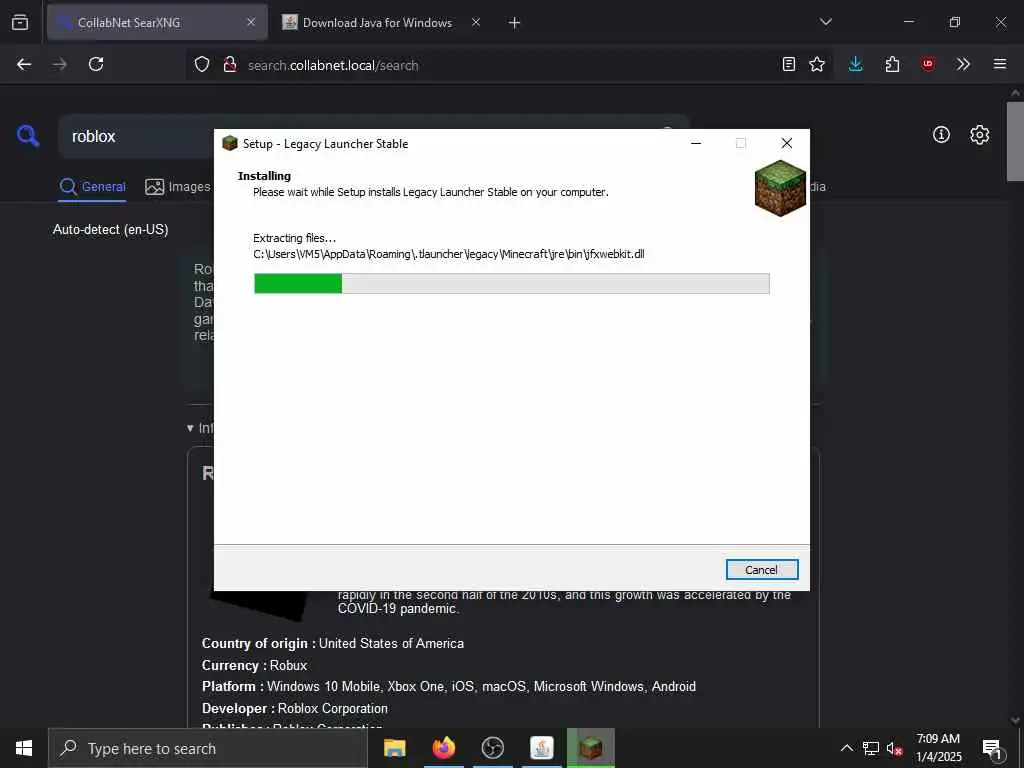Open the SearXNG preferences gear icon
This screenshot has height=768, width=1024.
pos(979,135)
